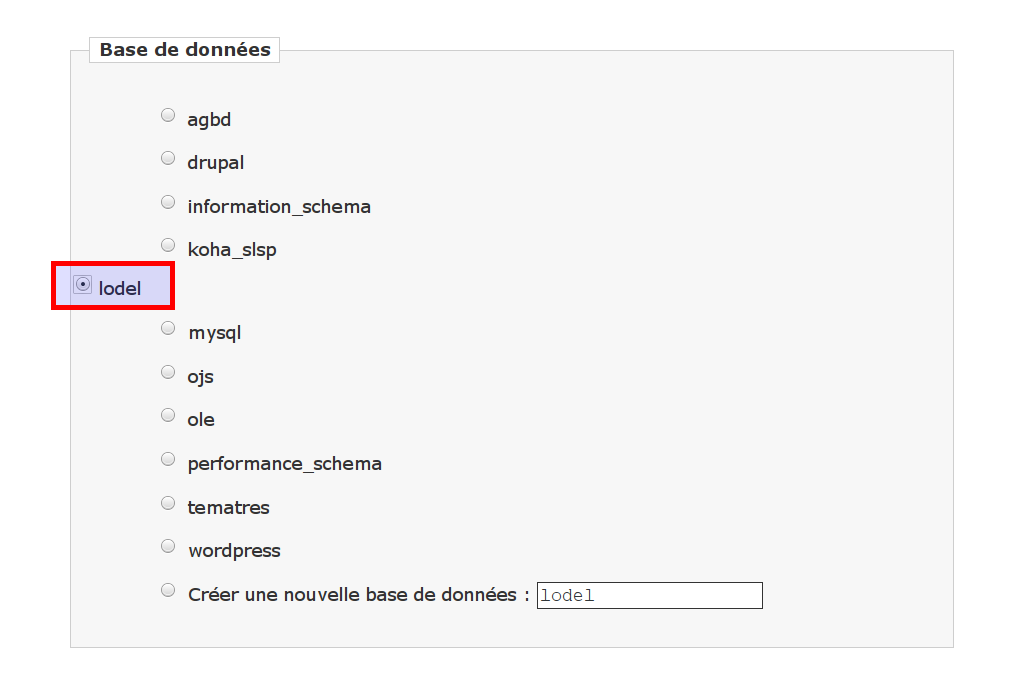Viewport: 1032px width, 685px height.
Task: Select the wordpress radio button
Action: click(x=168, y=546)
